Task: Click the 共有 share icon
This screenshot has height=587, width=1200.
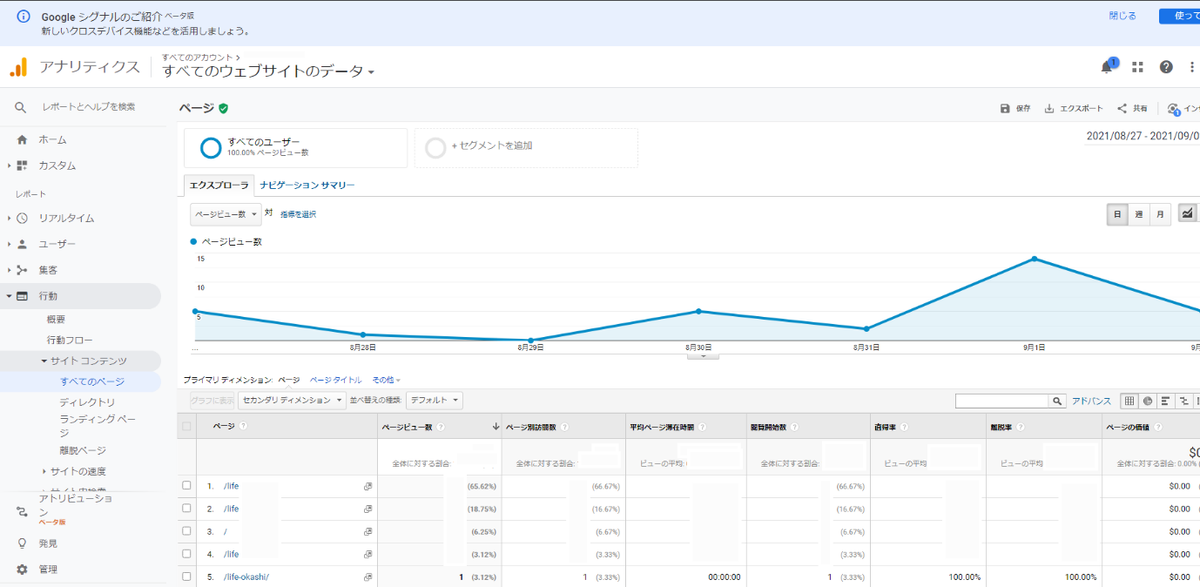Action: (1122, 108)
